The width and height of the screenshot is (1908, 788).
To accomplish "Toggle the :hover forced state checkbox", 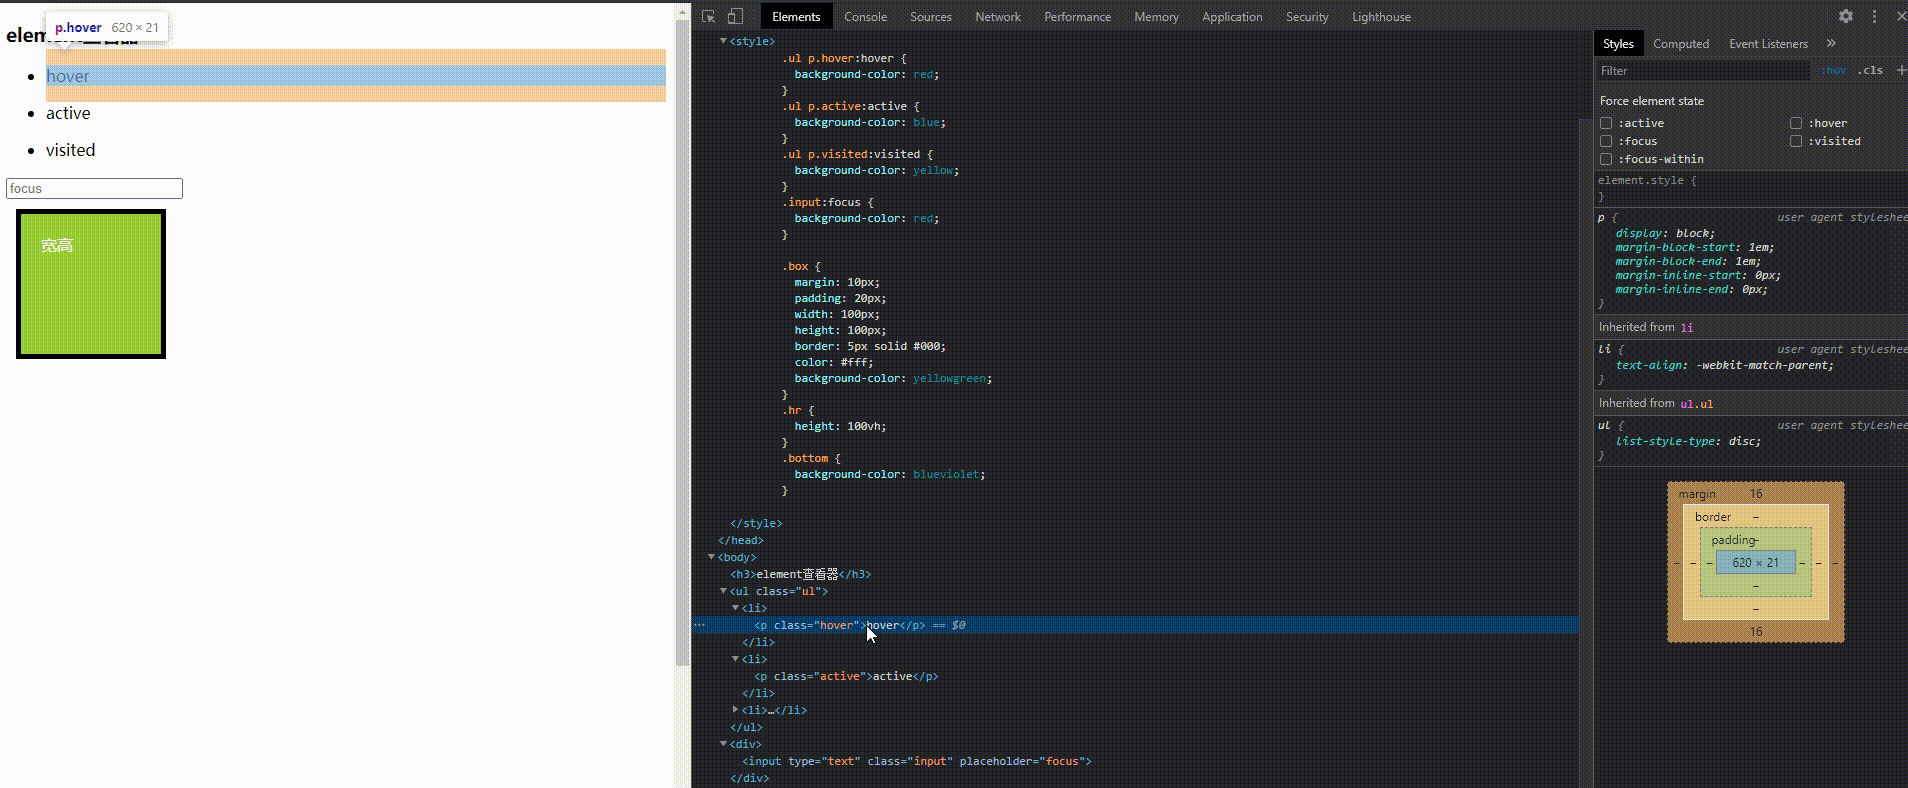I will 1796,123.
